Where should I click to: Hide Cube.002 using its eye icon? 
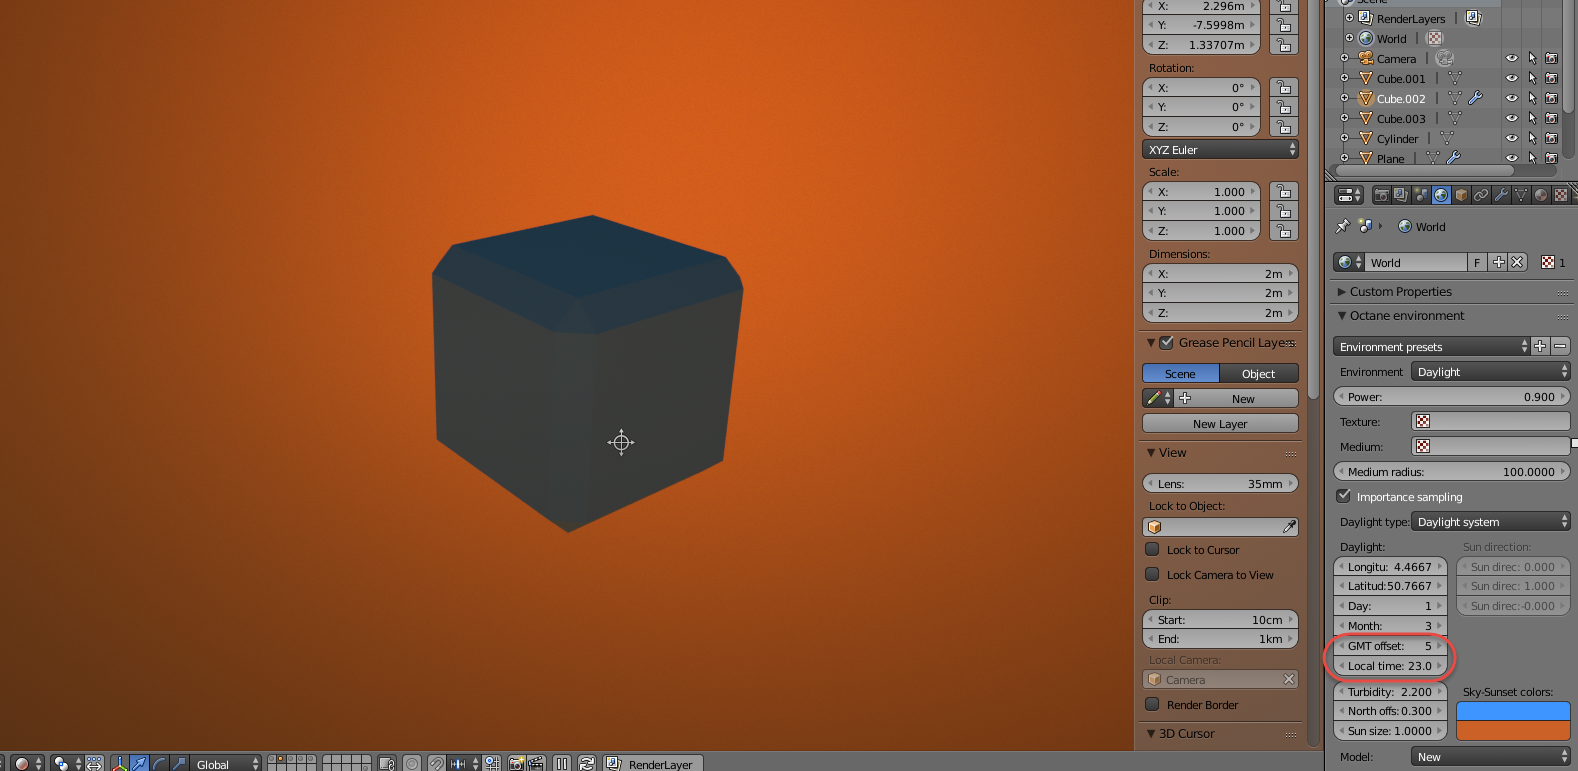click(1512, 98)
